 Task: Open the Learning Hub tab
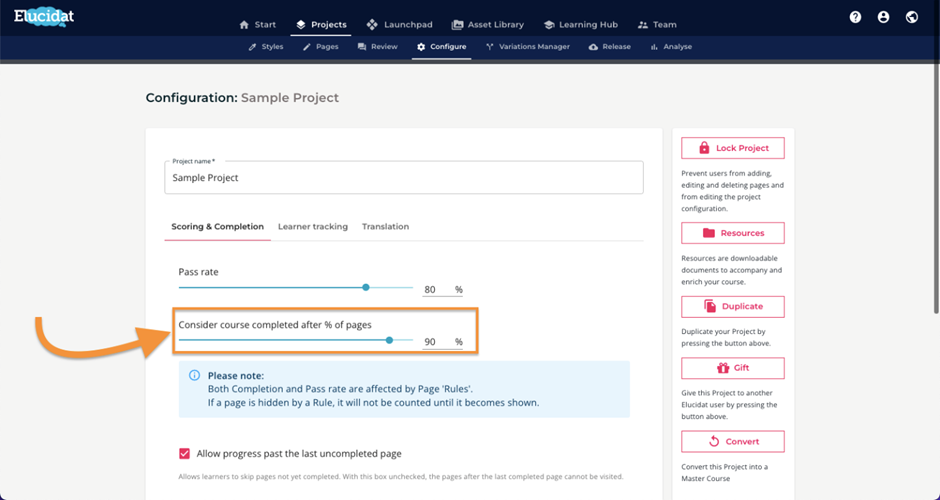tap(580, 25)
